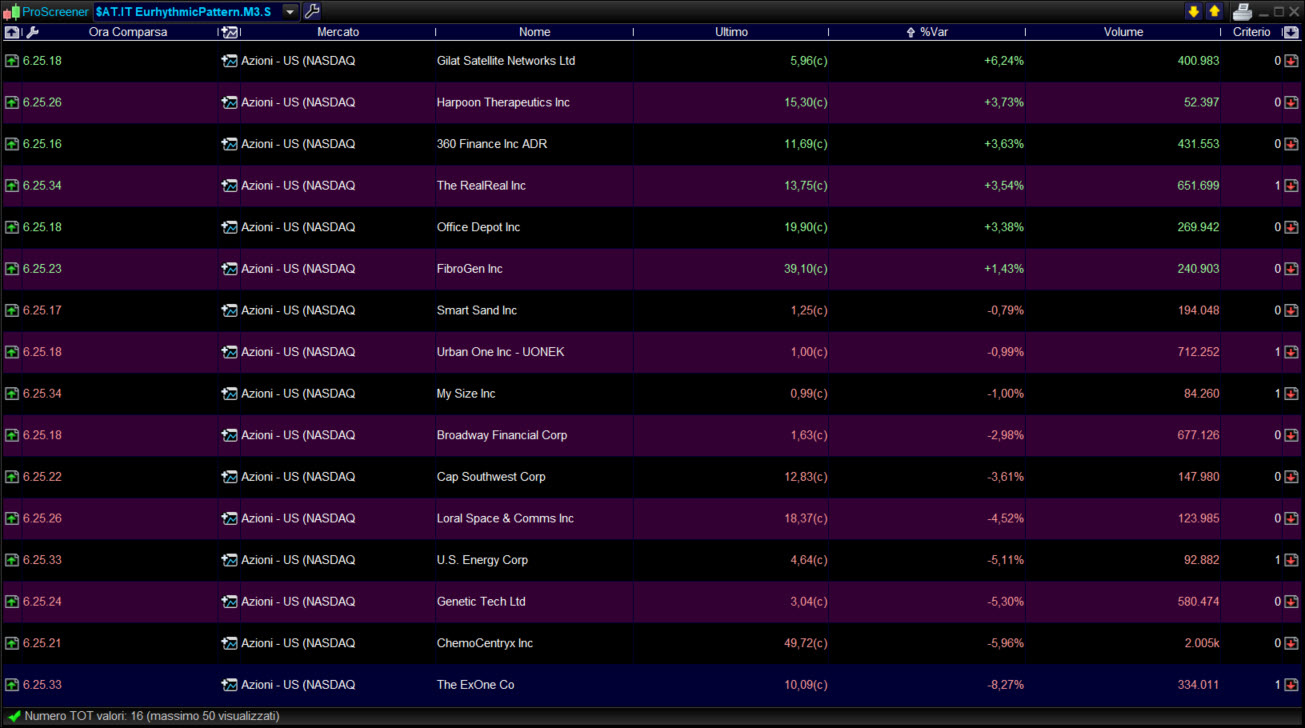Click green arrow icon for Cap Southwest Corp

pyautogui.click(x=12, y=477)
